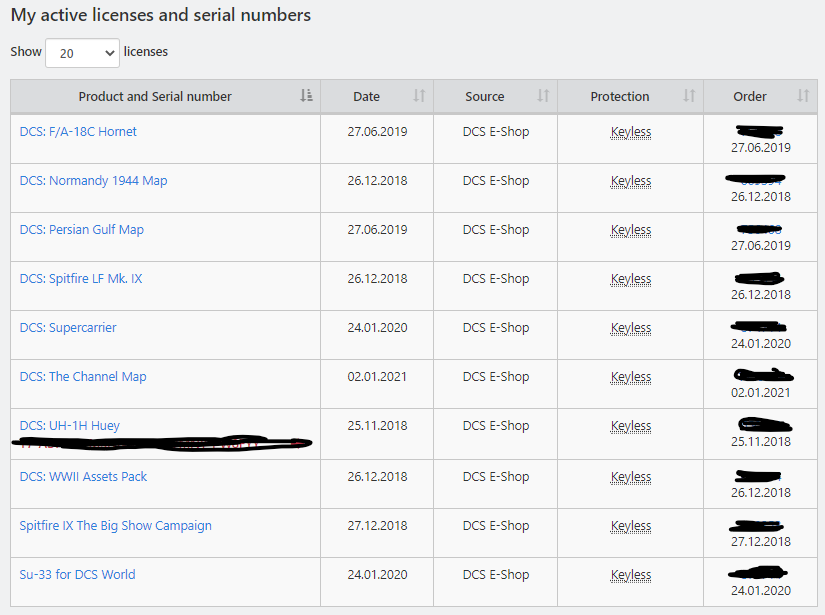Click DCS E-Shop in the Hornet row

(x=496, y=132)
